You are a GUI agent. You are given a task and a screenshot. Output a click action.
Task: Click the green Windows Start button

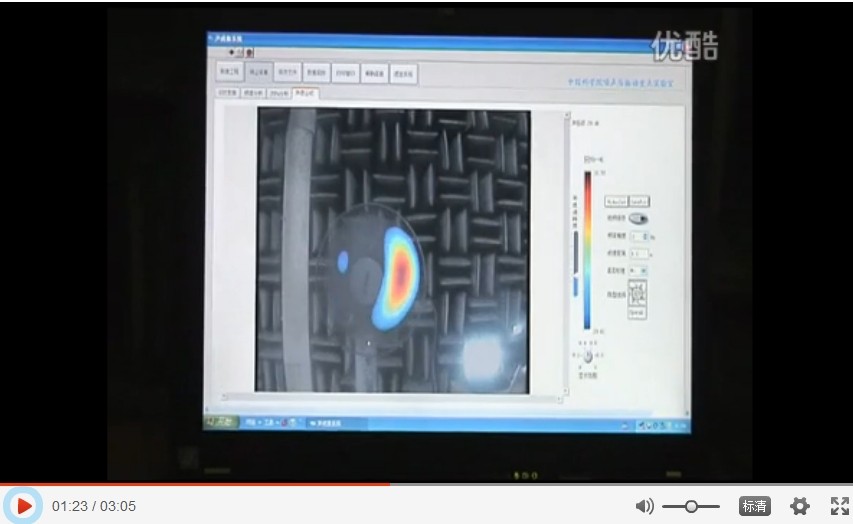(x=222, y=423)
